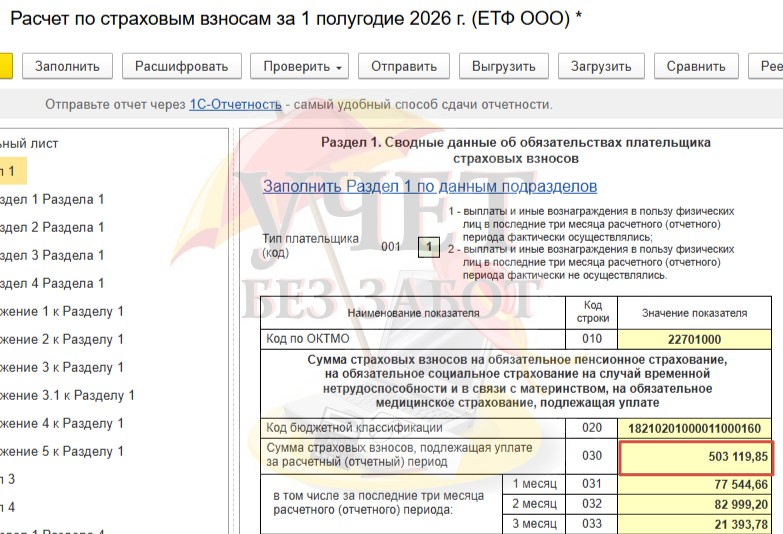Click the line code 030 cell

point(592,456)
